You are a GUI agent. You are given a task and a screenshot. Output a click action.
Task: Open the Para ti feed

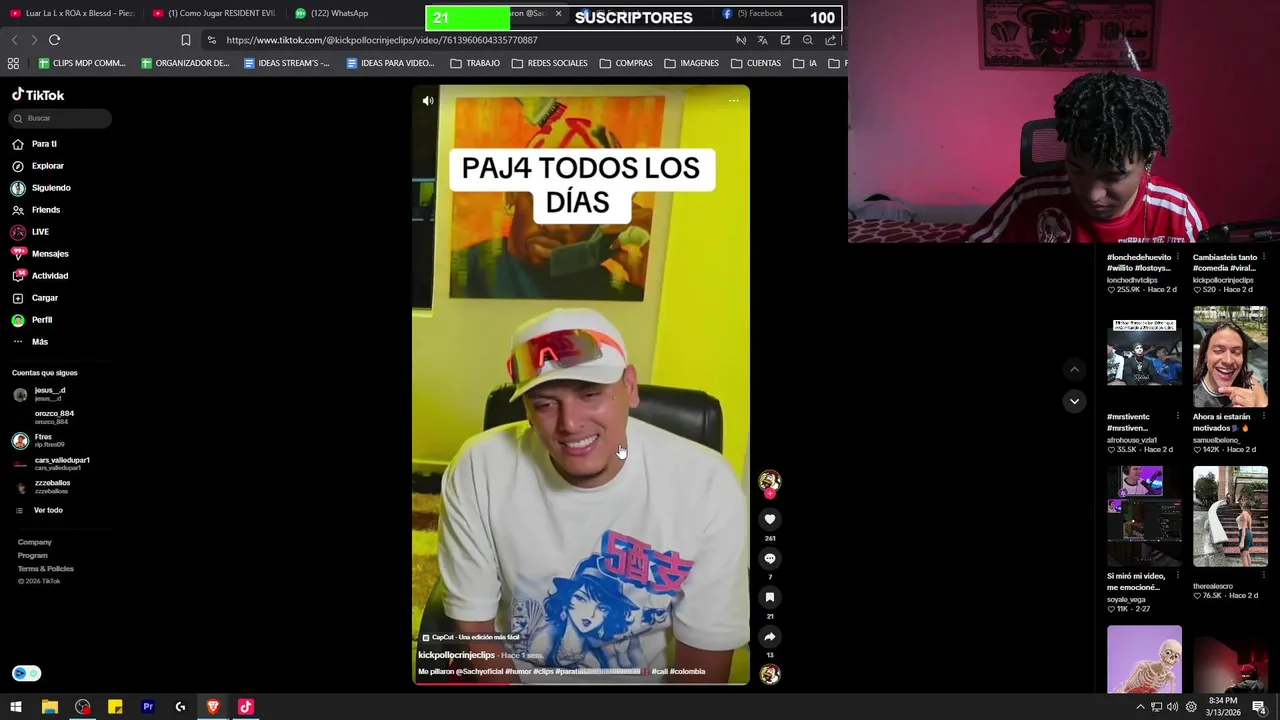[35, 144]
